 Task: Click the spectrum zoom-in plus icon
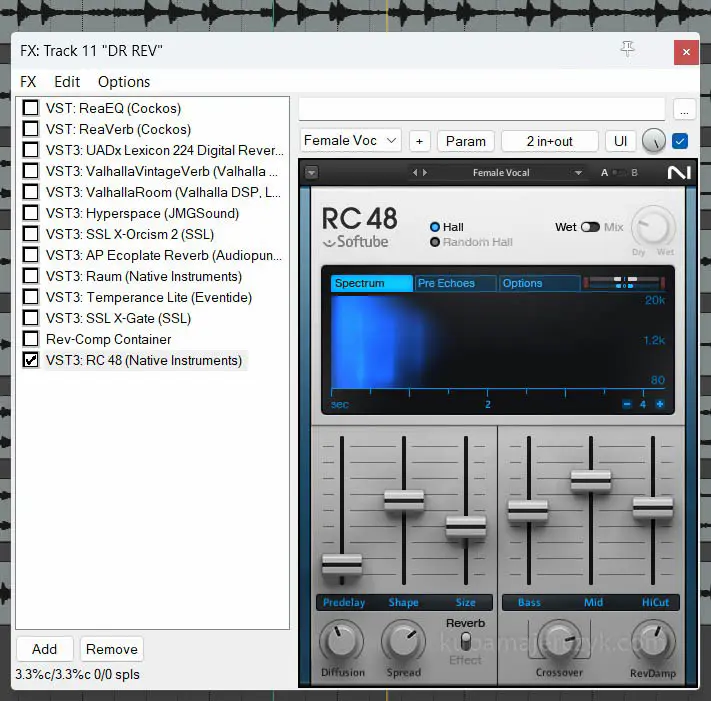(x=659, y=404)
